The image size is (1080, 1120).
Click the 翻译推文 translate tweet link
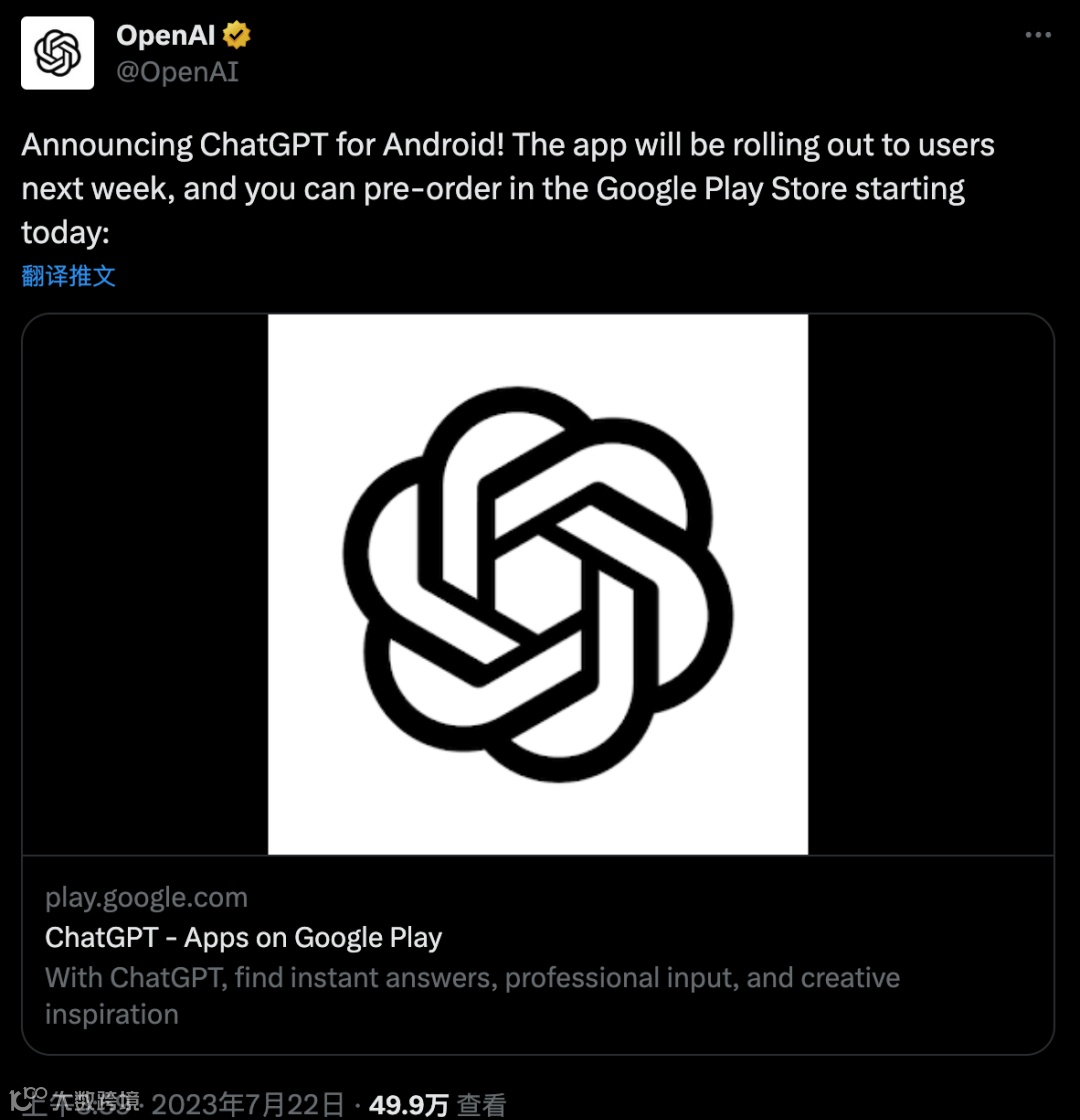[x=69, y=276]
